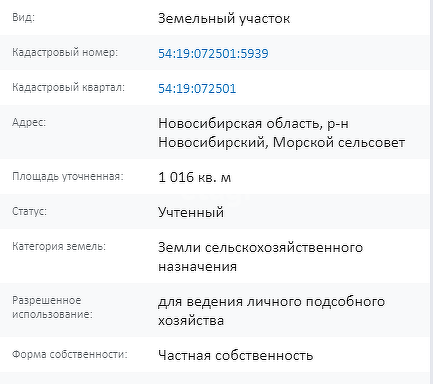Click the vertical scrollbar at right edge

431,192
